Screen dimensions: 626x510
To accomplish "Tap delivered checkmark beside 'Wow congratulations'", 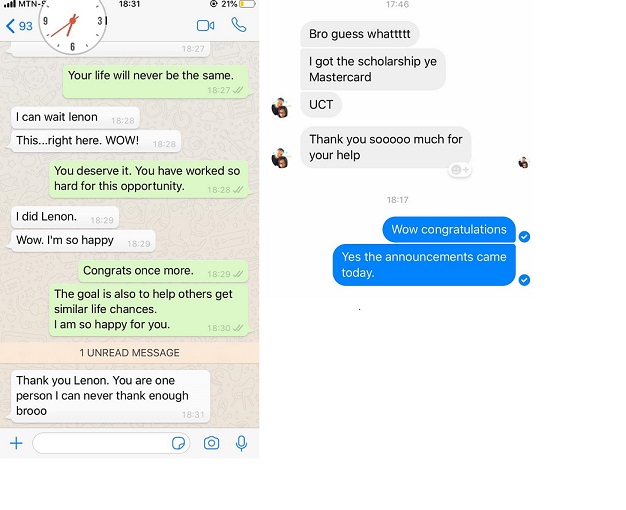I will click(x=524, y=237).
